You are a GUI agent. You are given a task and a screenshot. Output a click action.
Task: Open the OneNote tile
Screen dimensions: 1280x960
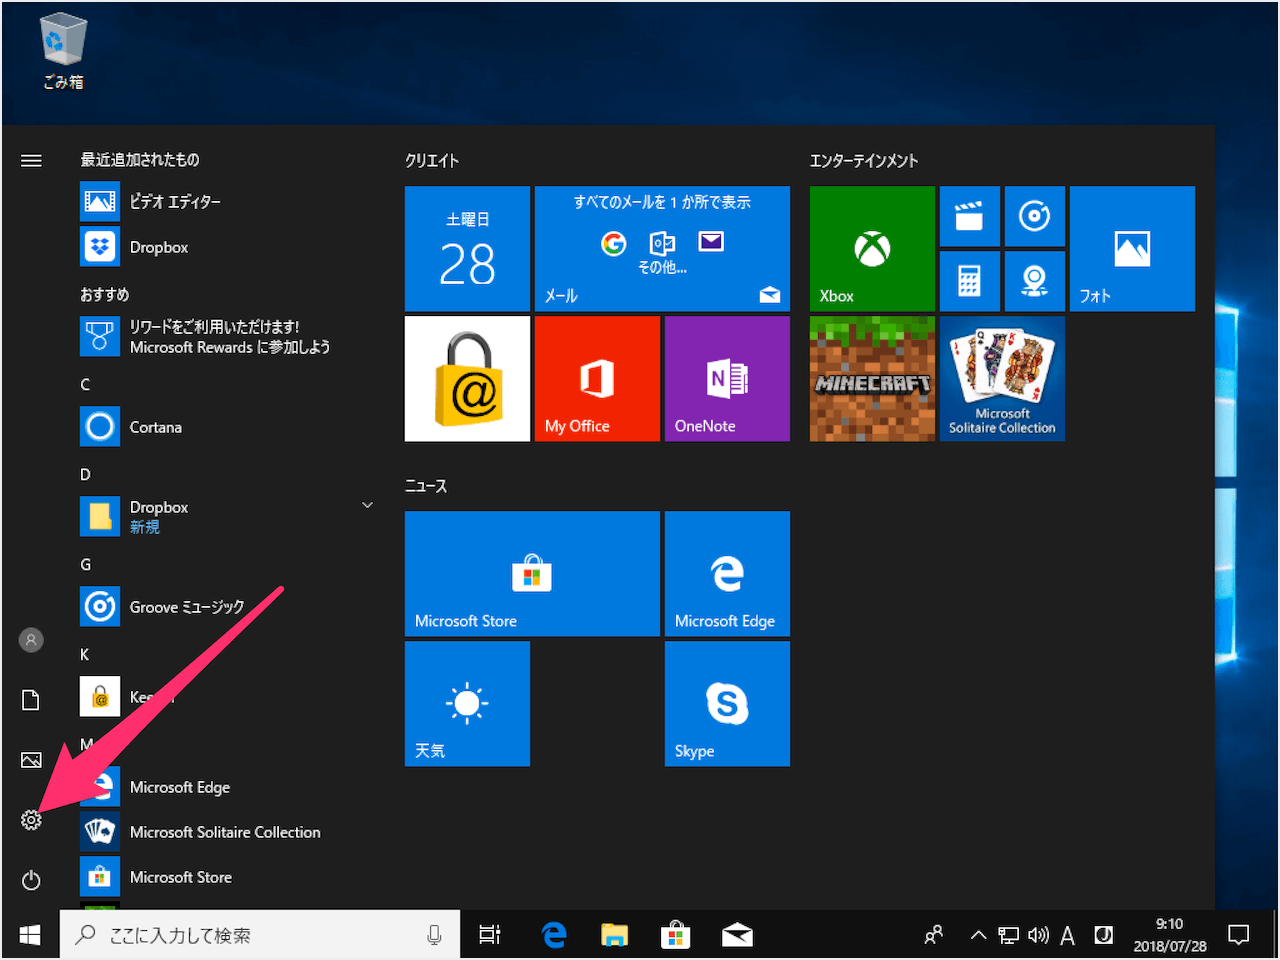pyautogui.click(x=726, y=378)
